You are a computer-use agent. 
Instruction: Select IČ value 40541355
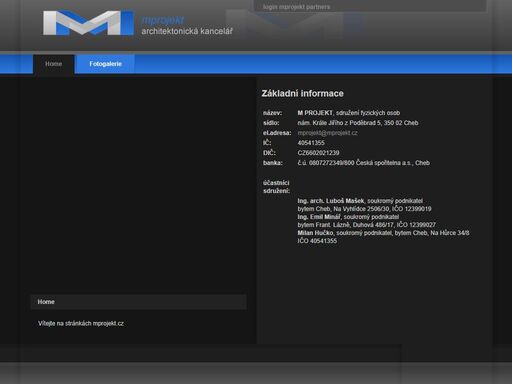[x=311, y=143]
